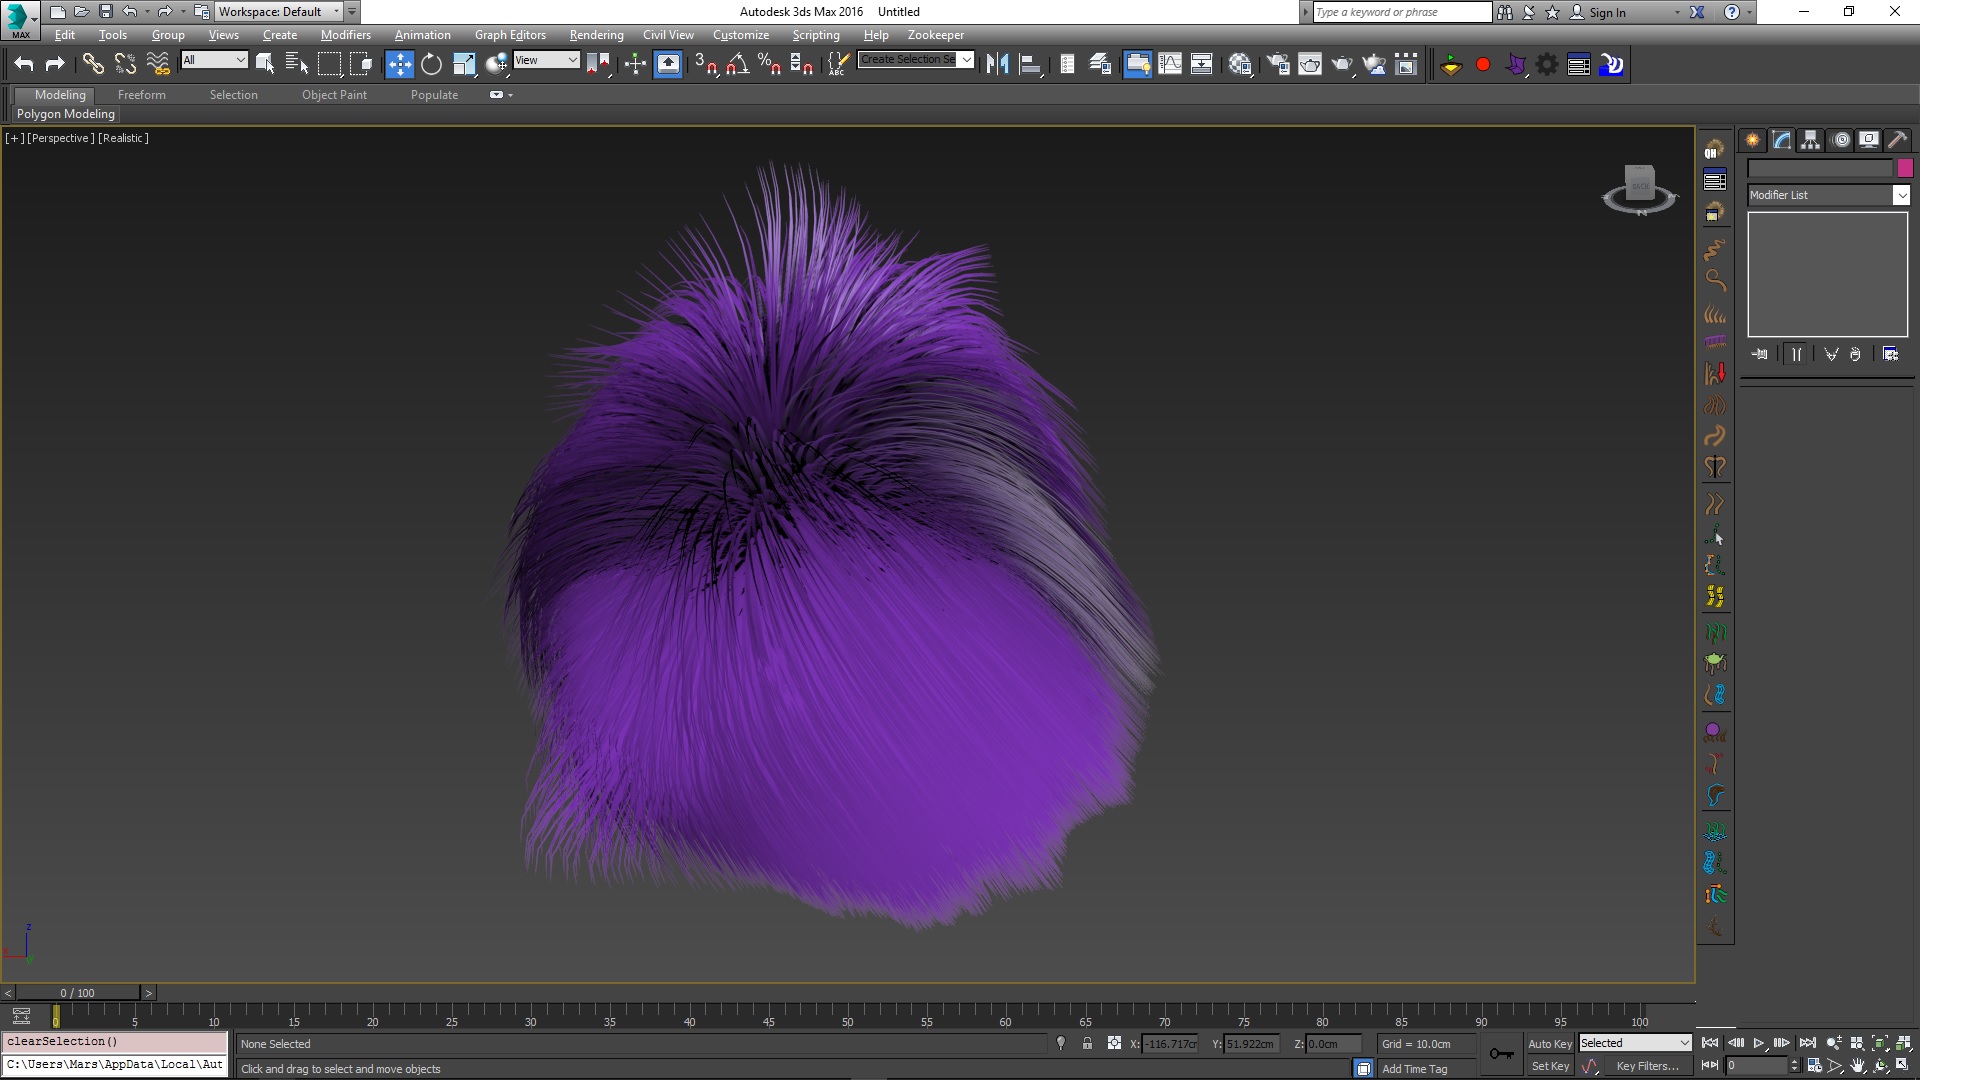This screenshot has width=1977, height=1080.
Task: Open the Material Editor
Action: coord(1240,65)
